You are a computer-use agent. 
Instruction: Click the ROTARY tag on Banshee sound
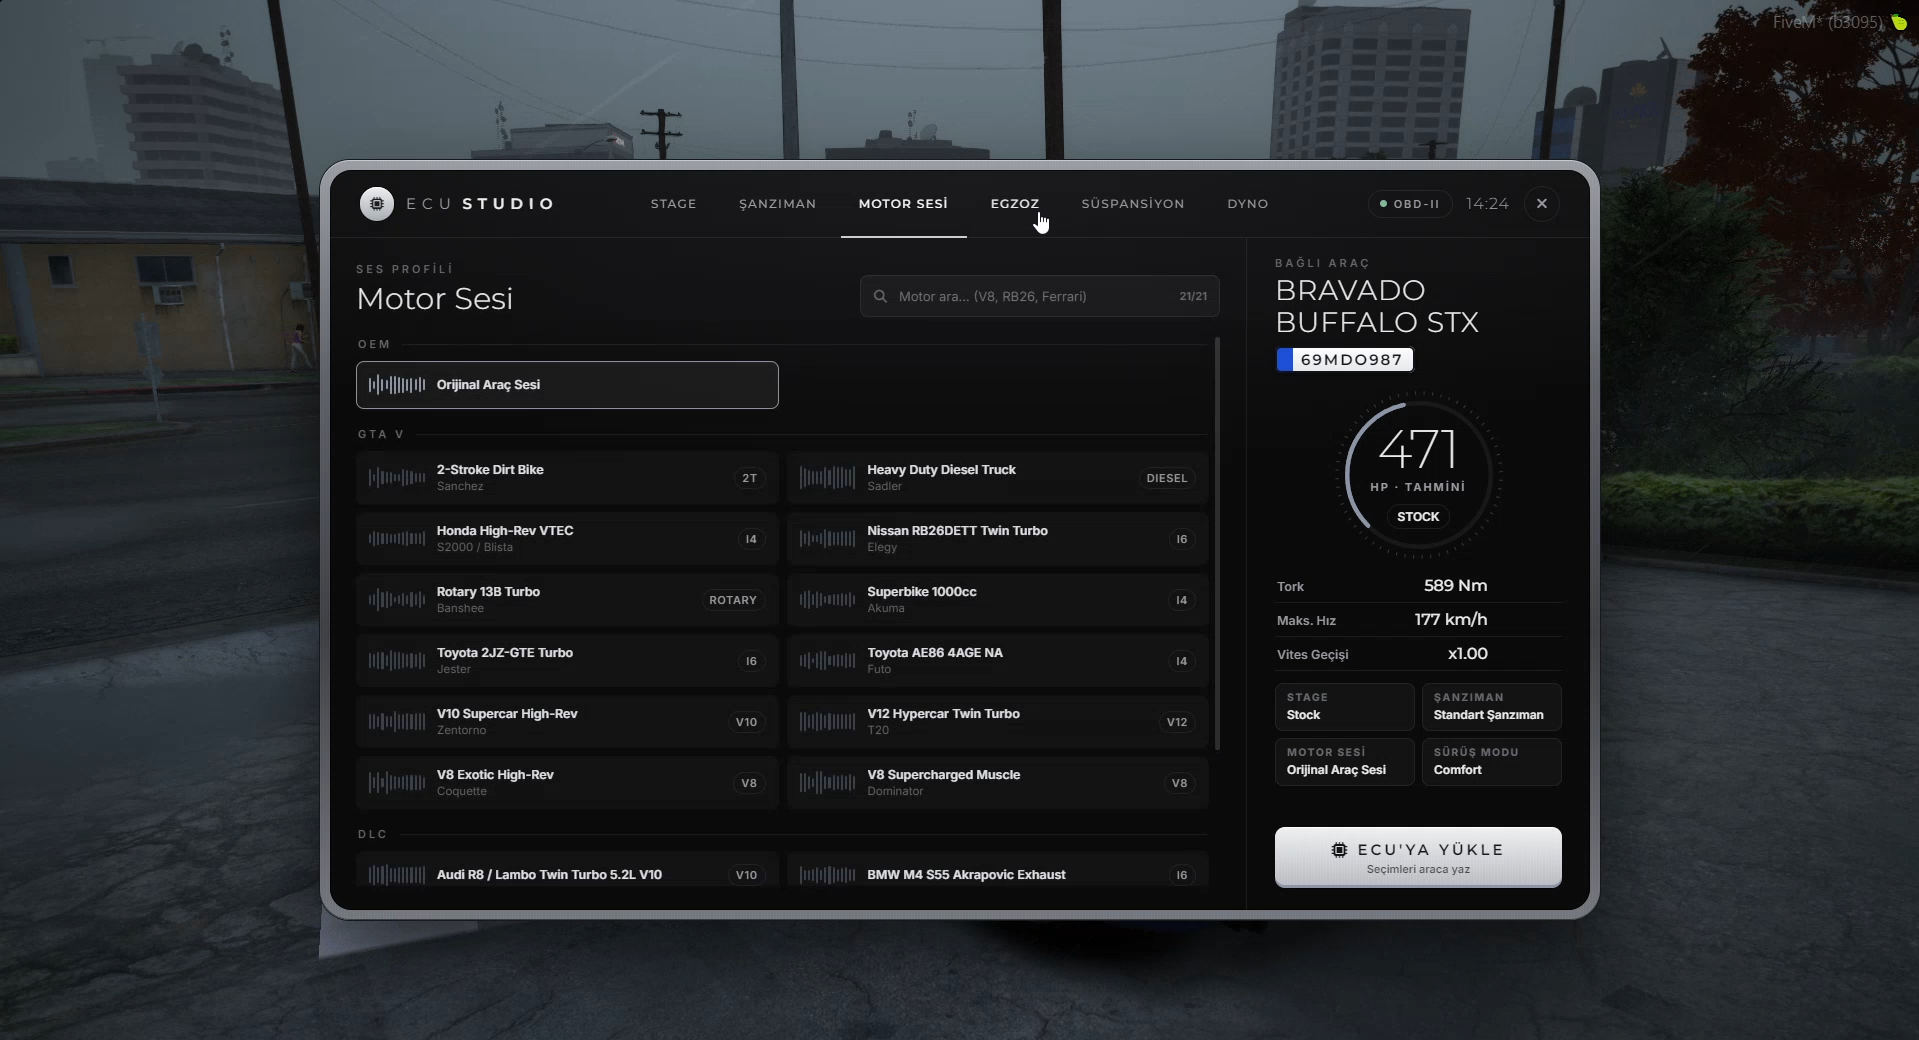click(x=732, y=601)
